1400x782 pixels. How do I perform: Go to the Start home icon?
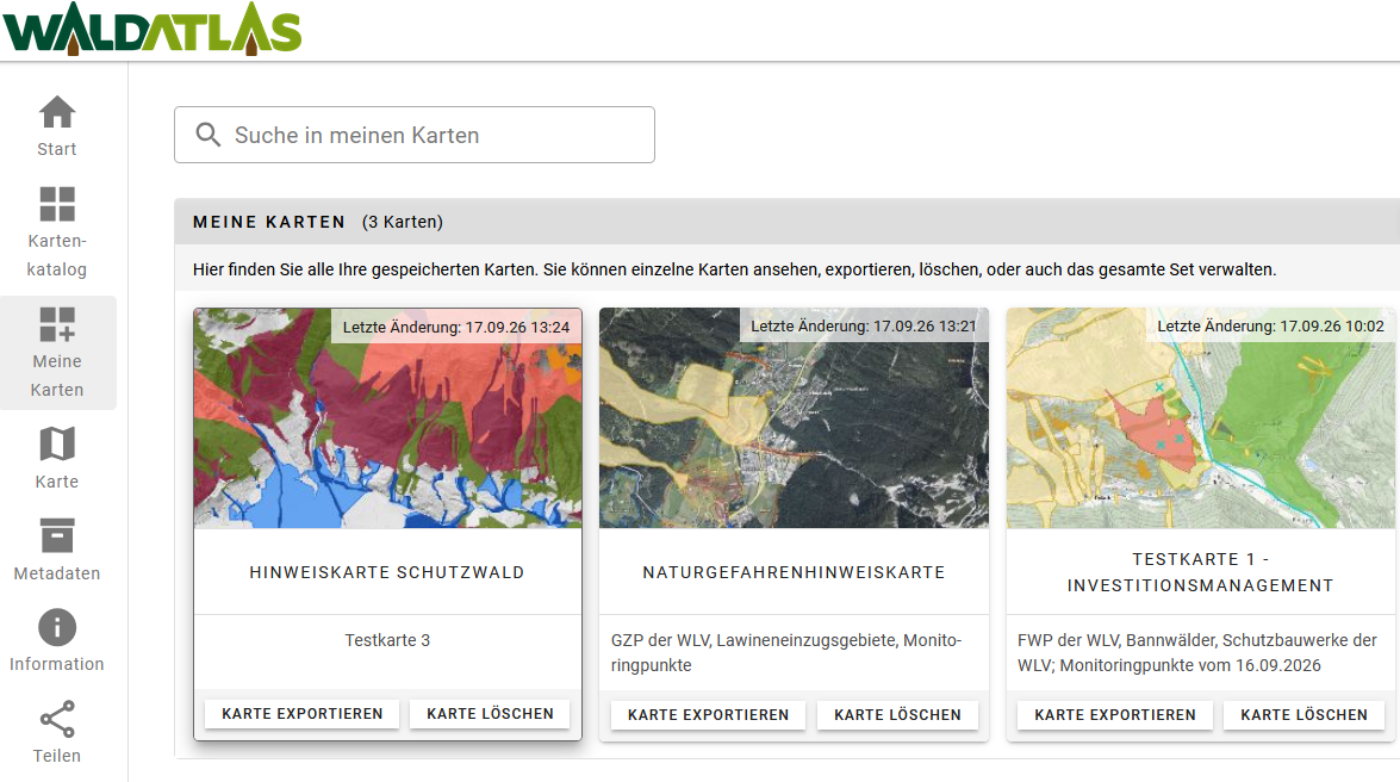(x=57, y=112)
